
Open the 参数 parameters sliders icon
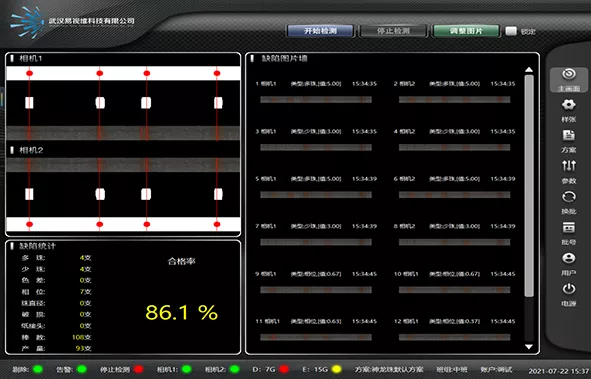pyautogui.click(x=569, y=166)
